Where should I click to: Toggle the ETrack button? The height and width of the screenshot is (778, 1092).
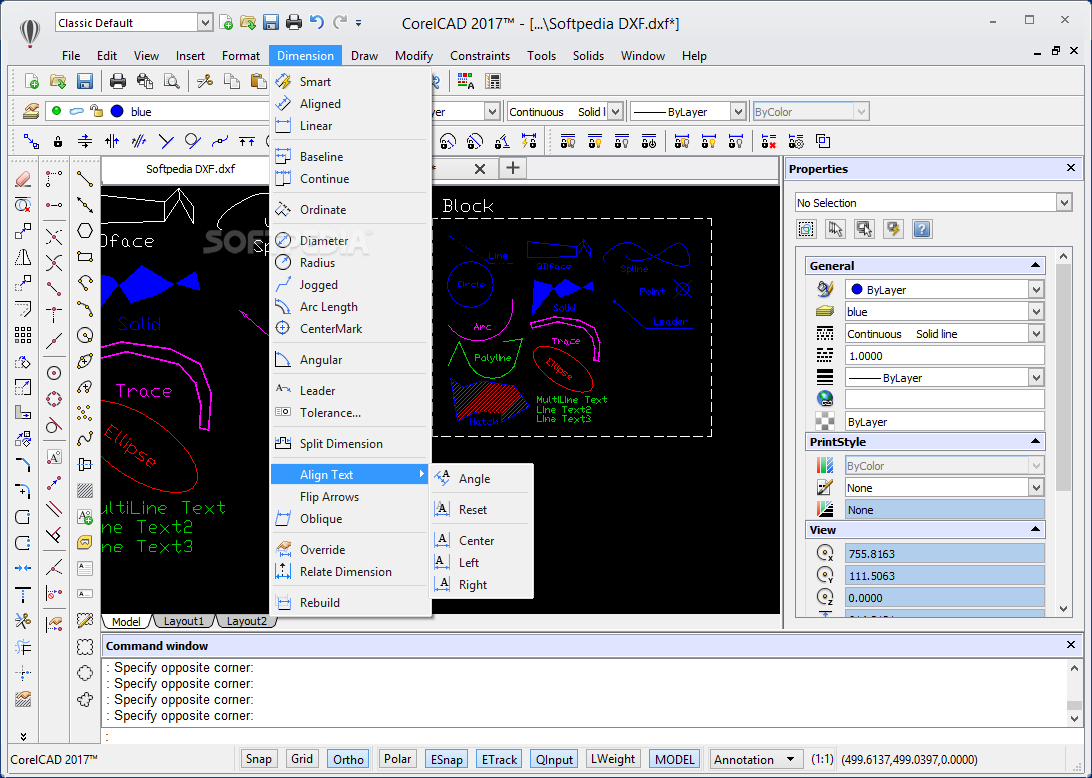[x=499, y=759]
